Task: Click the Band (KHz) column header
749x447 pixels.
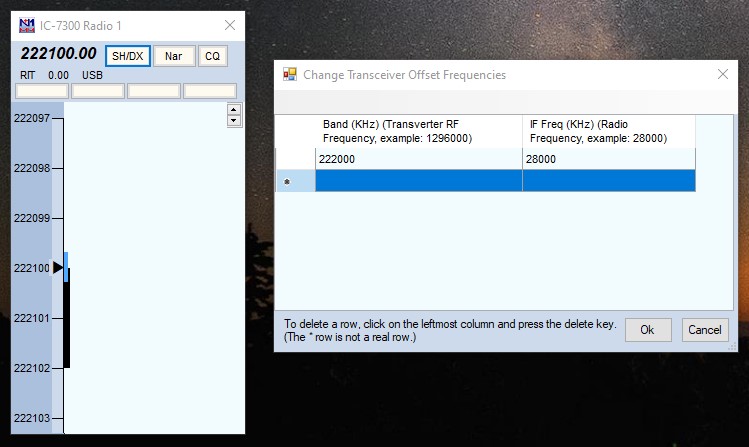Action: (418, 131)
